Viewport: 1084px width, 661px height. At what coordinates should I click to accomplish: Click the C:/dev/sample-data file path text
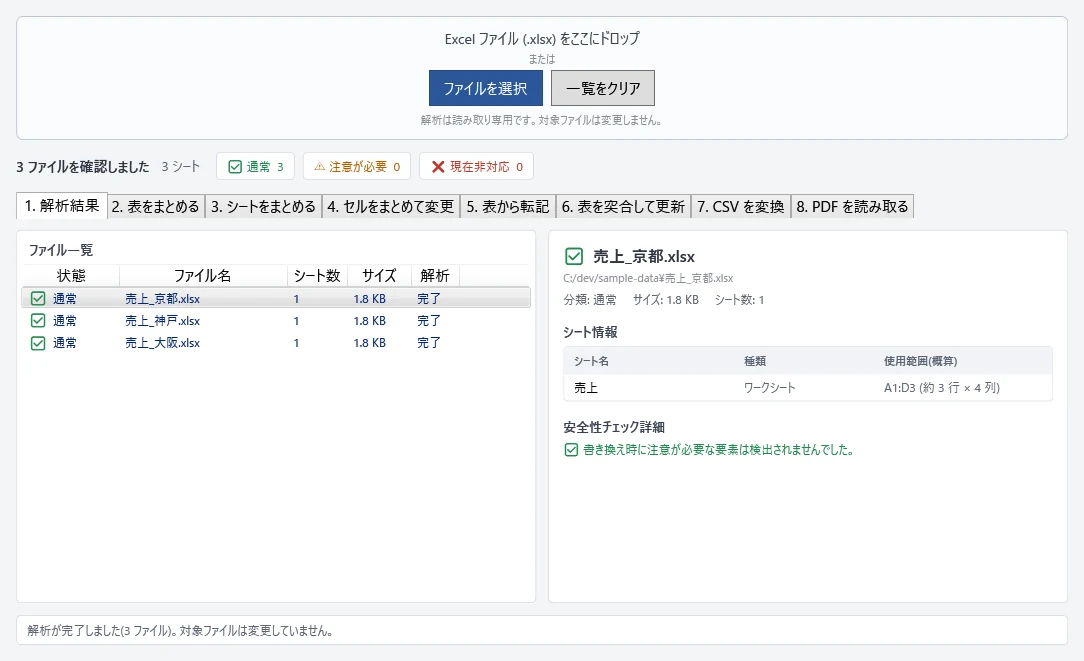pyautogui.click(x=648, y=278)
